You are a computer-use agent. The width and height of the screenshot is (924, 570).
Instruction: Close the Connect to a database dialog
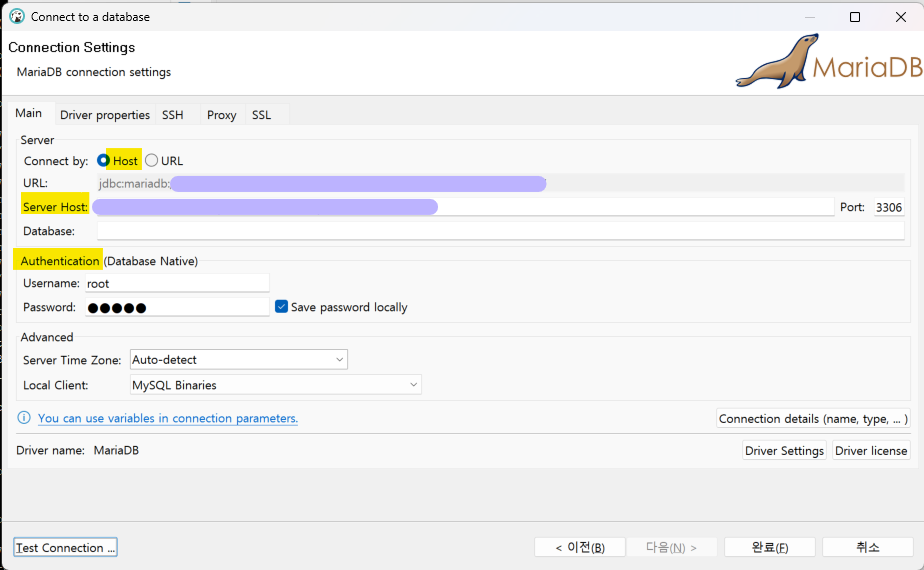tap(900, 17)
